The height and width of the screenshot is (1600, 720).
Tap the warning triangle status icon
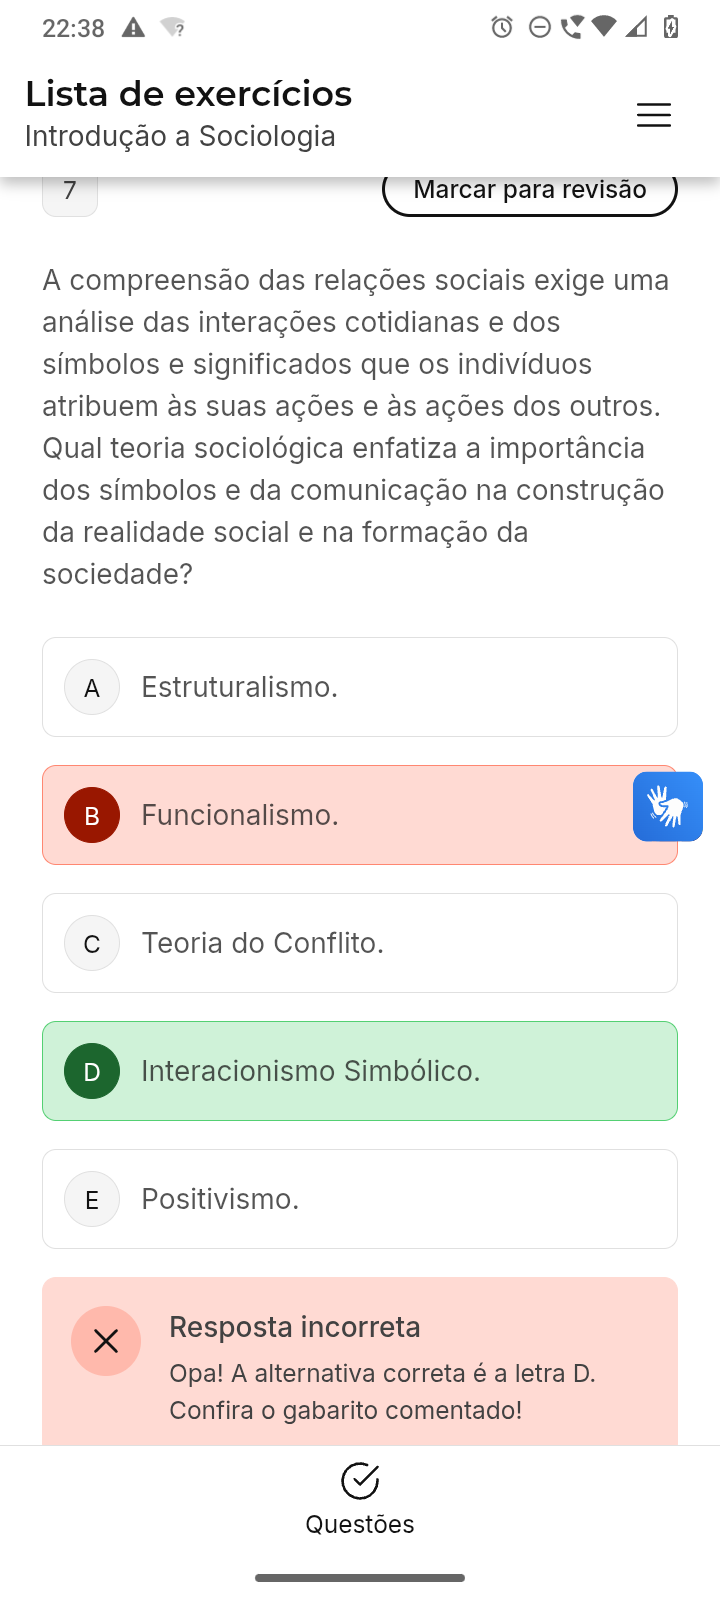pyautogui.click(x=133, y=27)
